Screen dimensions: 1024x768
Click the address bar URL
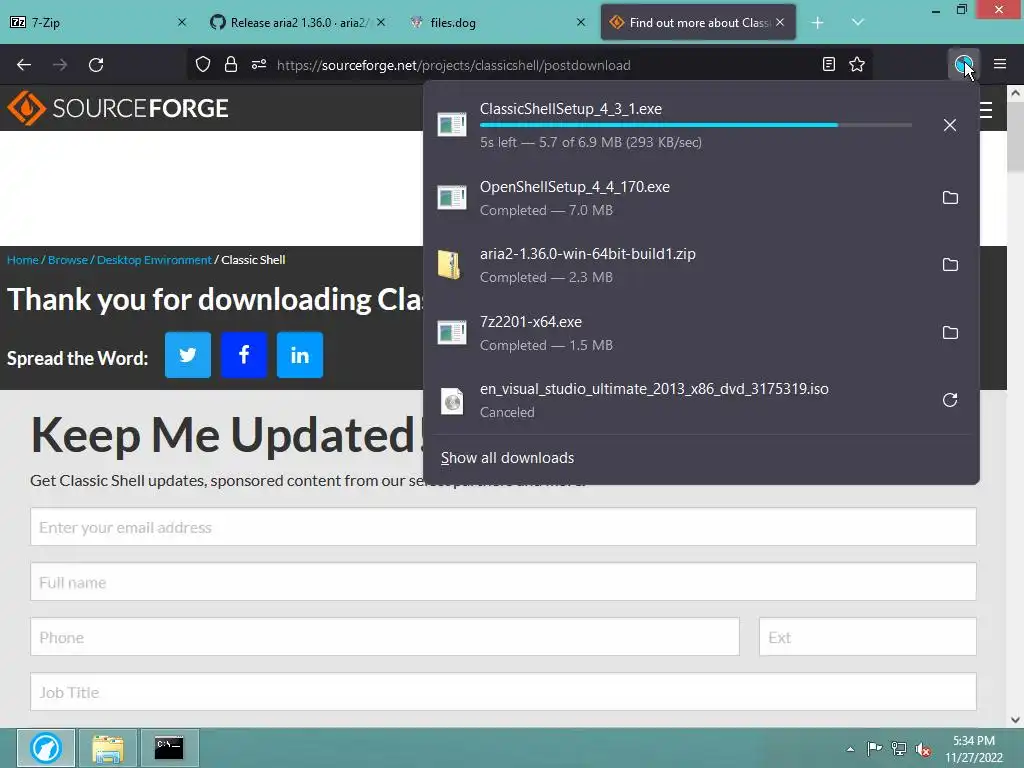coord(454,65)
